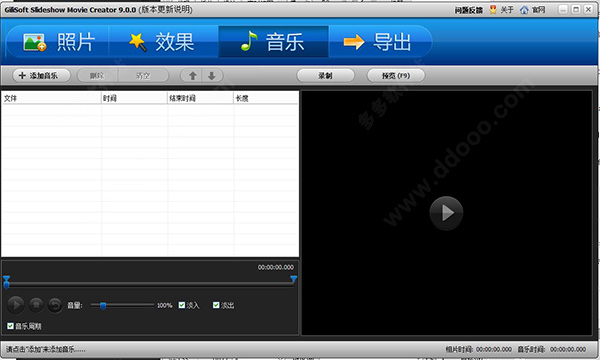This screenshot has height=360, width=600.
Task: Click the 录制 record button
Action: 326,76
